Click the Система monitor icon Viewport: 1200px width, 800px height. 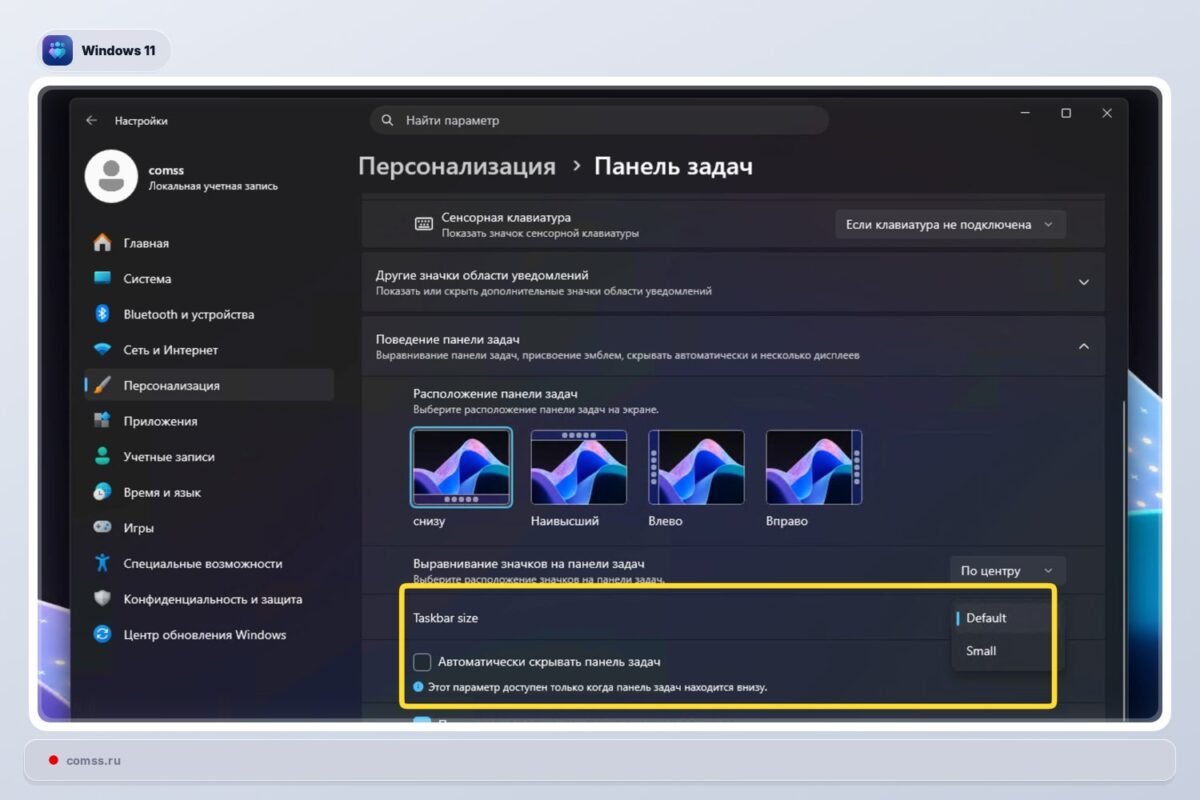(x=102, y=278)
